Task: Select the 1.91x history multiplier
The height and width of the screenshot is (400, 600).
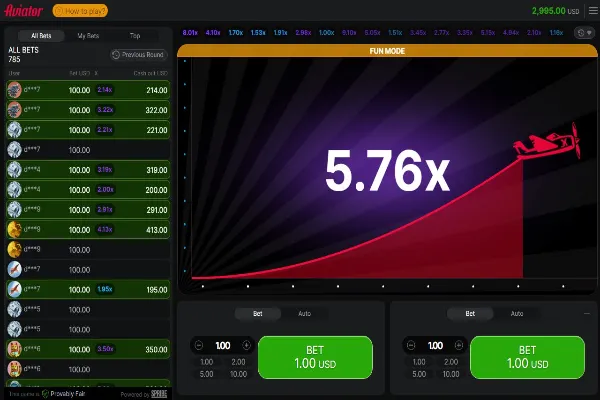Action: click(x=280, y=33)
